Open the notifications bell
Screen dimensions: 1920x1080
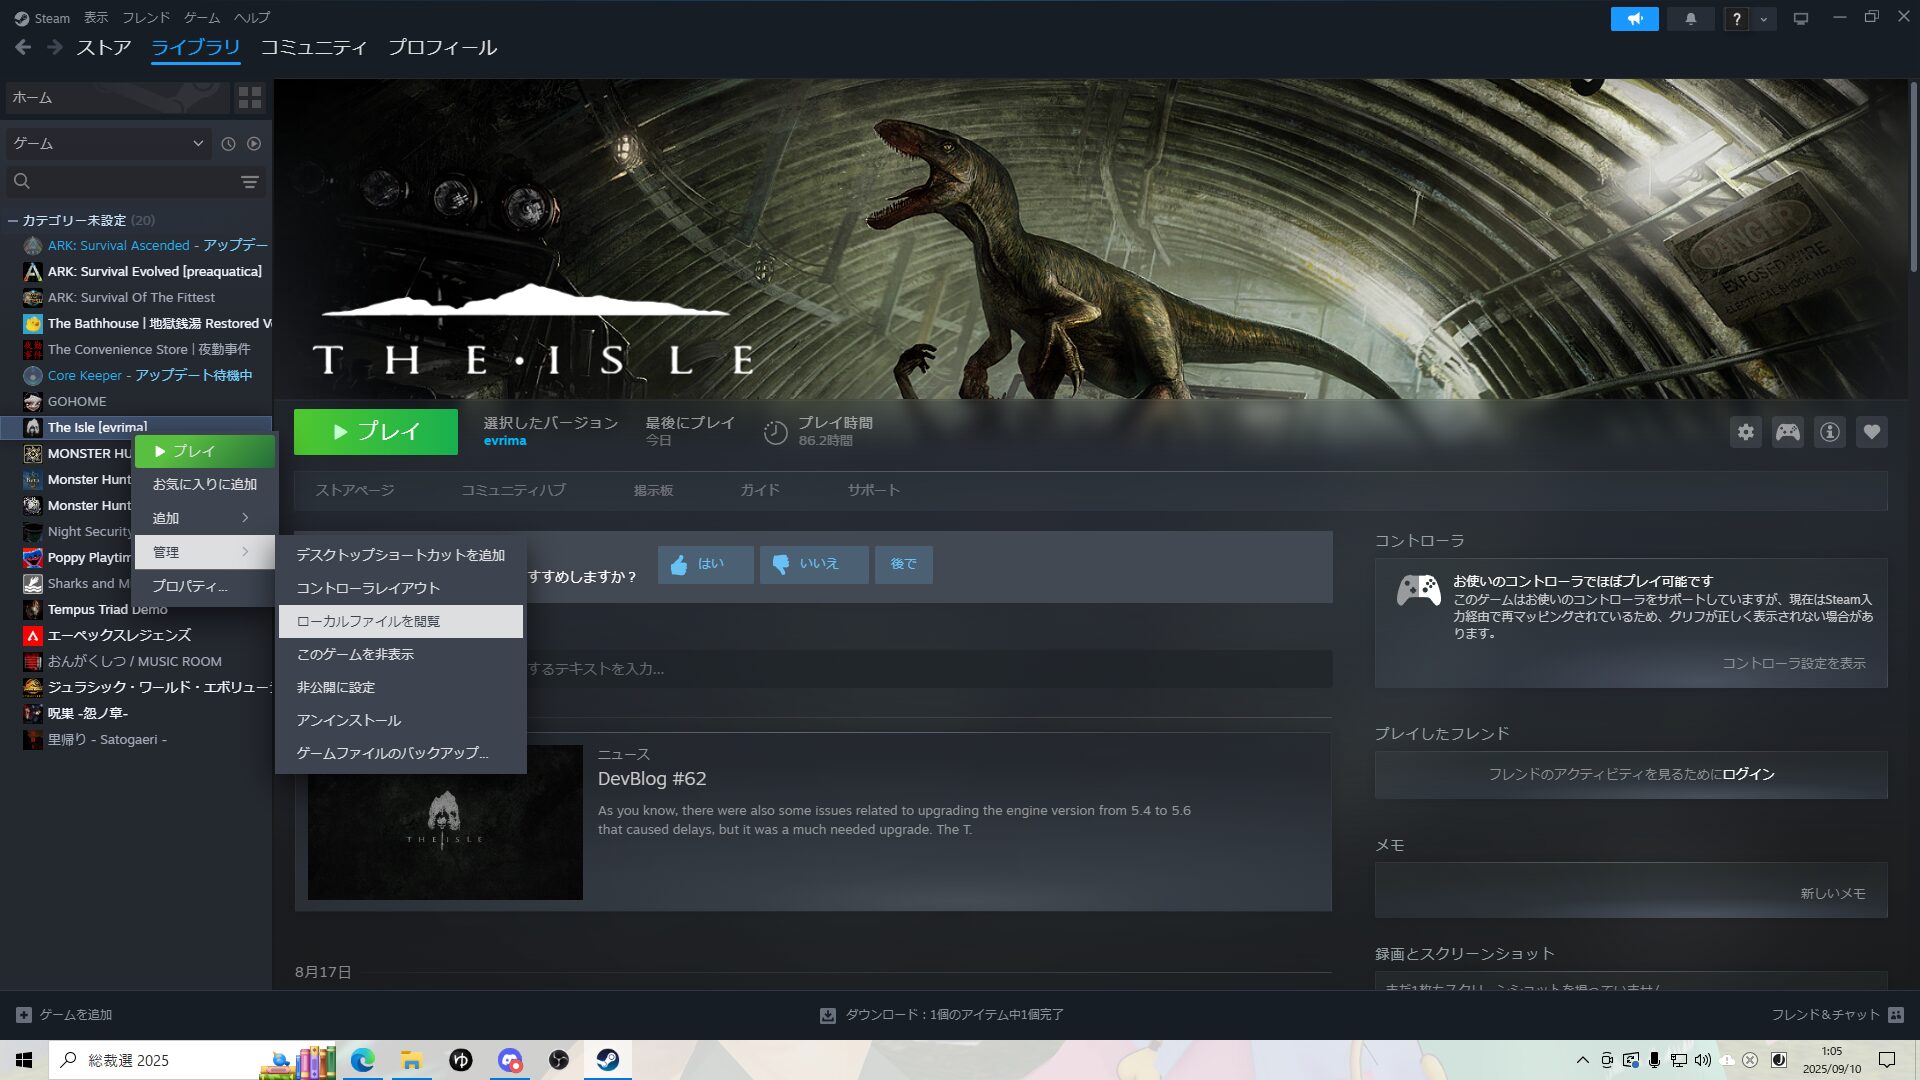coord(1690,19)
